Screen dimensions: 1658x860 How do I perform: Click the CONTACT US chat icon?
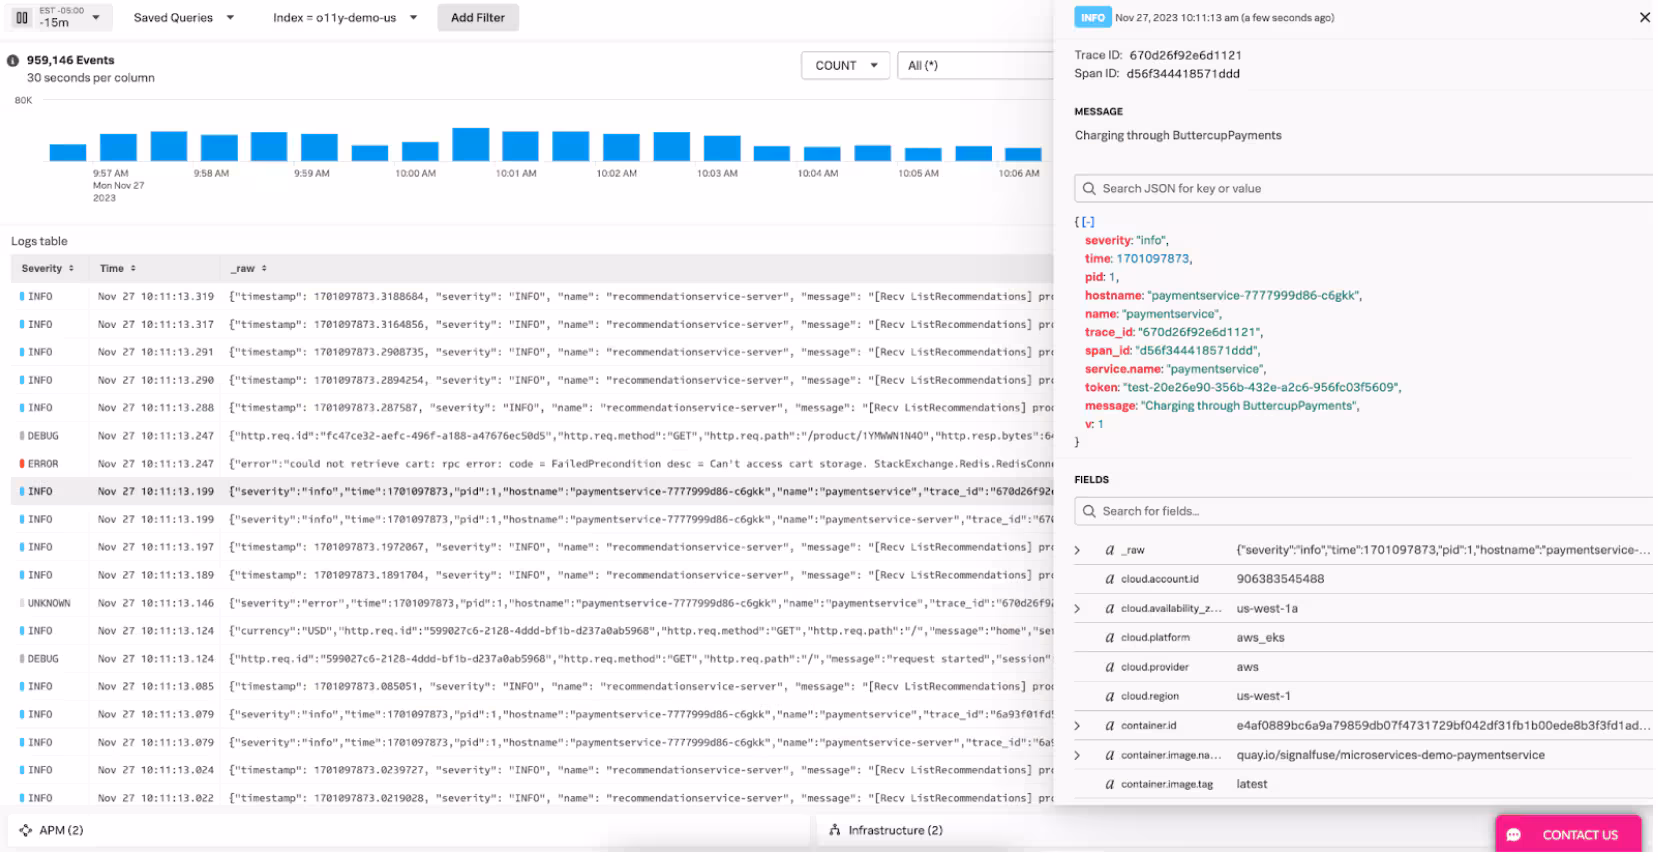pyautogui.click(x=1515, y=835)
